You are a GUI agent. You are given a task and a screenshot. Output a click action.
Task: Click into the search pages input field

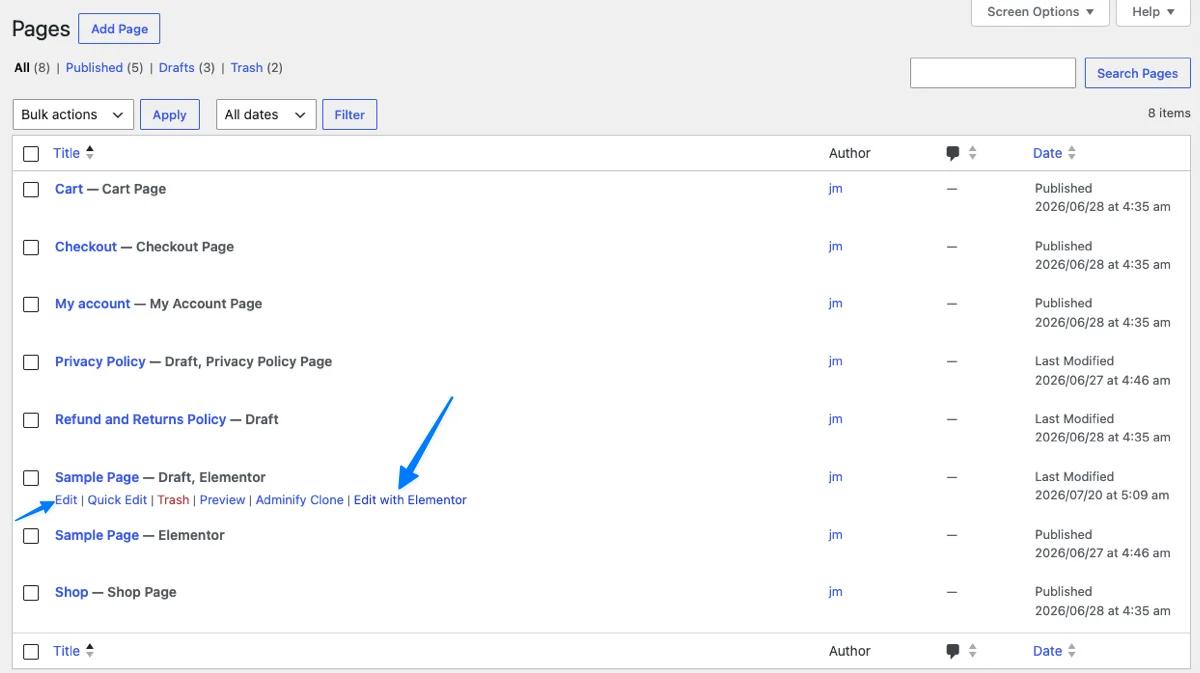(x=993, y=73)
